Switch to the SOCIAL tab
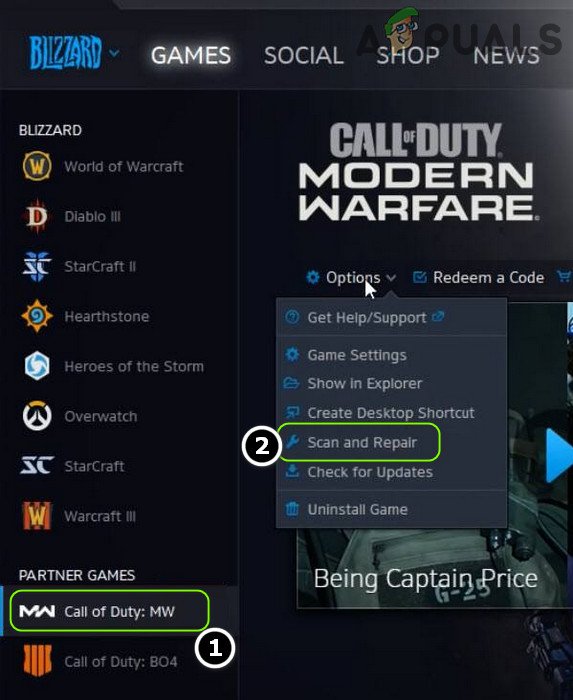Image resolution: width=573 pixels, height=700 pixels. (303, 56)
